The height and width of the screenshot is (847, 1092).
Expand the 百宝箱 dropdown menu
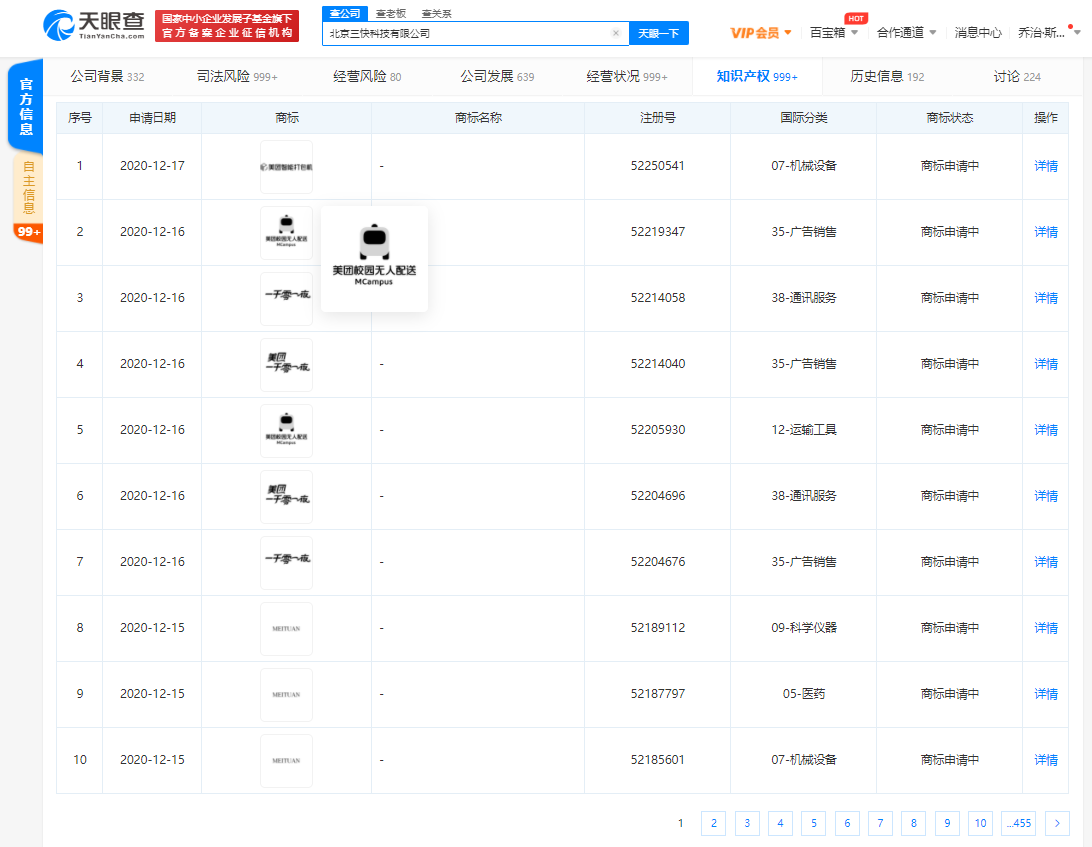click(x=832, y=32)
